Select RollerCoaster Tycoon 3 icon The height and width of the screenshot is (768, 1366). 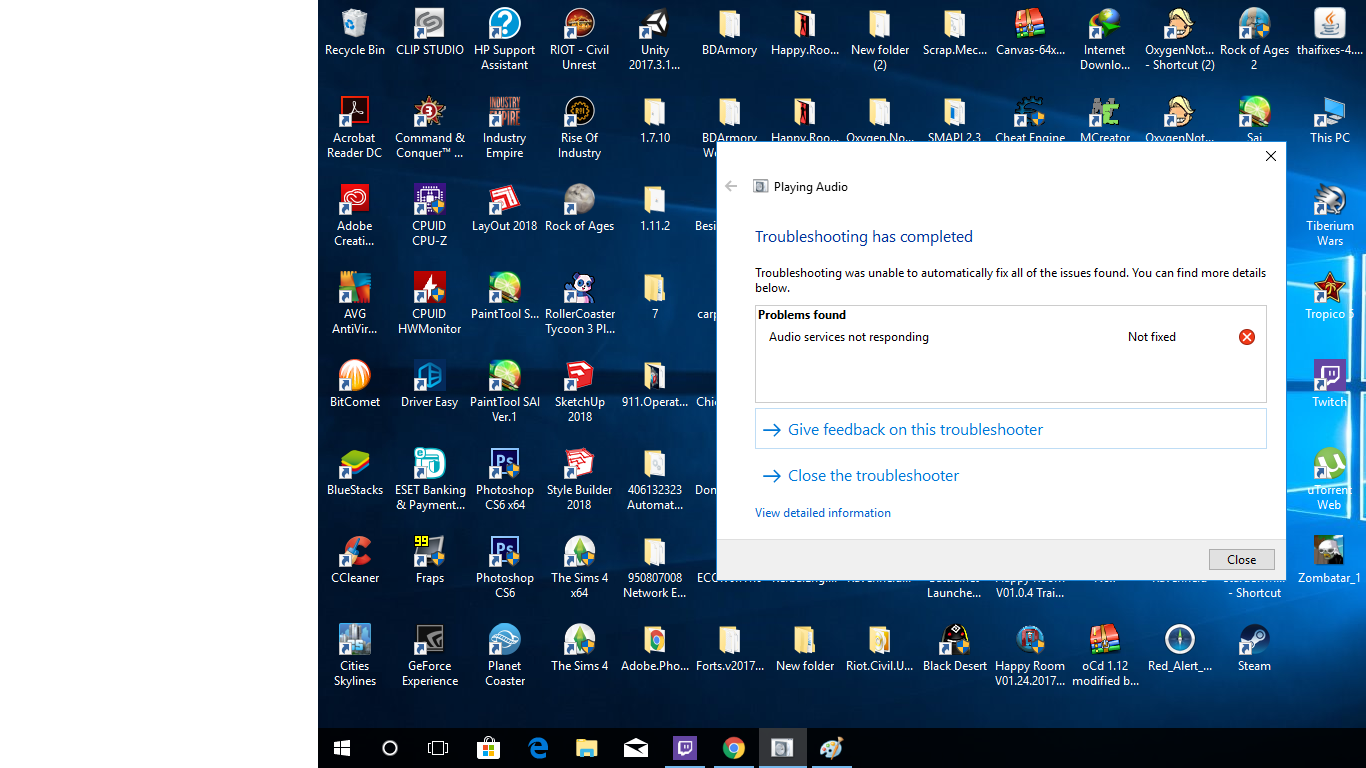(x=579, y=303)
